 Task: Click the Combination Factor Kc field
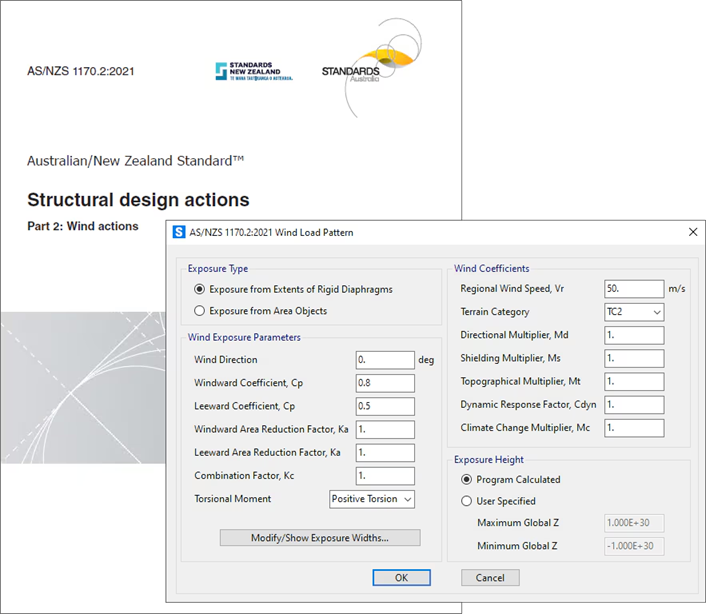tap(384, 476)
